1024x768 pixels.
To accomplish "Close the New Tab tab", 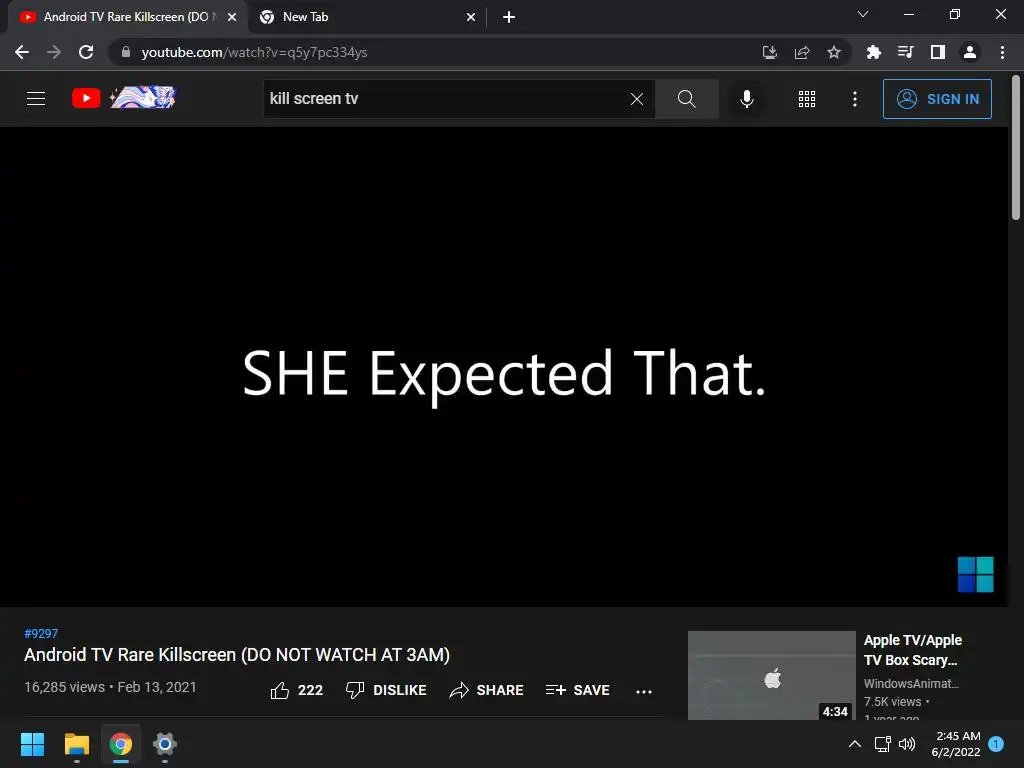I will (x=471, y=17).
